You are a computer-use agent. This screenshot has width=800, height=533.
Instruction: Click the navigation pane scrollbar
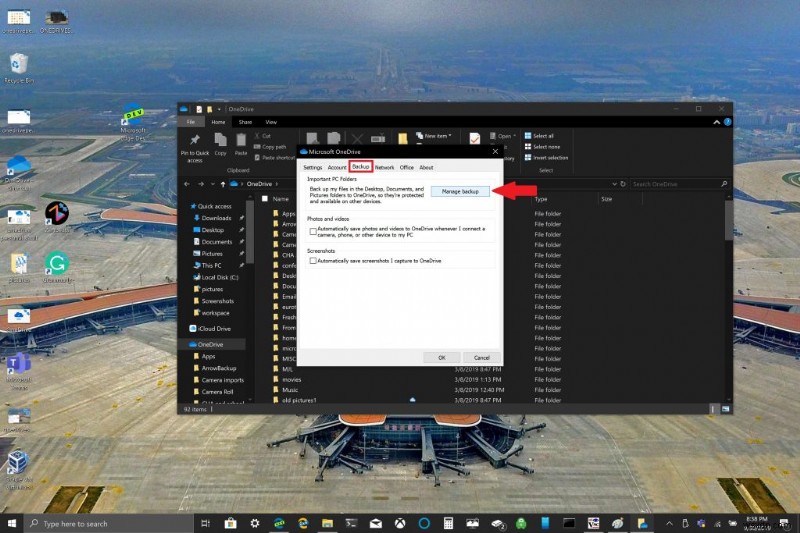(250, 233)
